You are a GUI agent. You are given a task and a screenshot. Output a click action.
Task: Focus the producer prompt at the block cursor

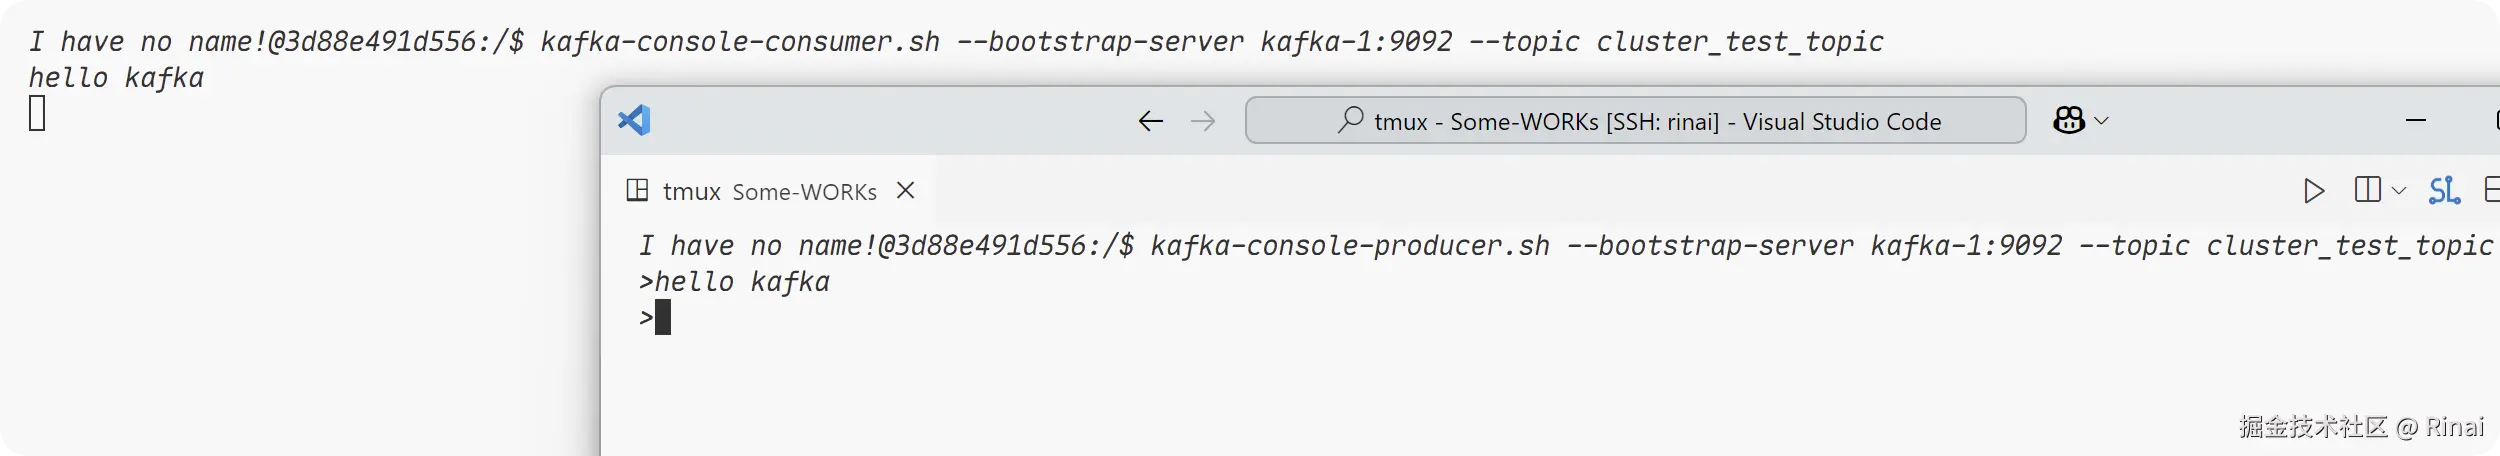(663, 317)
